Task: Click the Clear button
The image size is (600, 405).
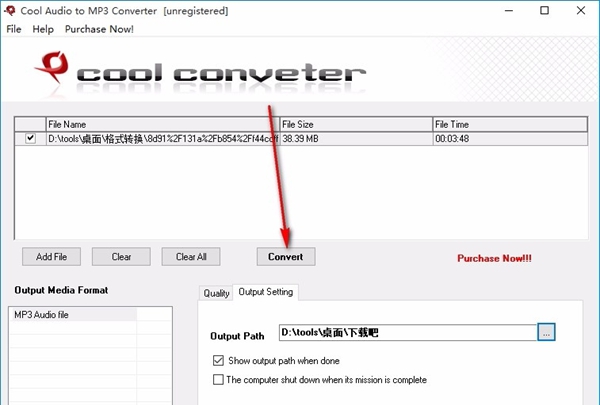Action: click(x=121, y=256)
